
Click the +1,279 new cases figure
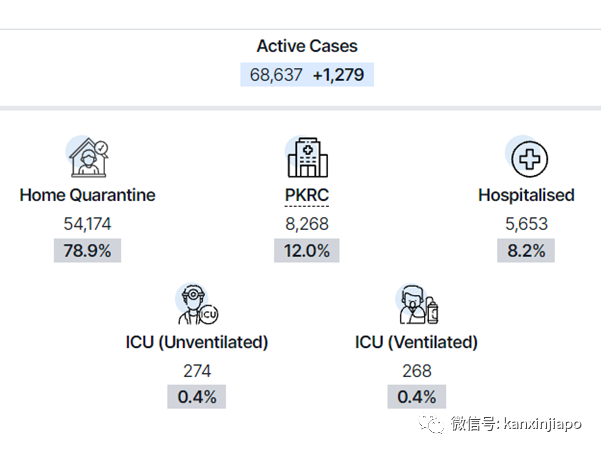pyautogui.click(x=338, y=75)
